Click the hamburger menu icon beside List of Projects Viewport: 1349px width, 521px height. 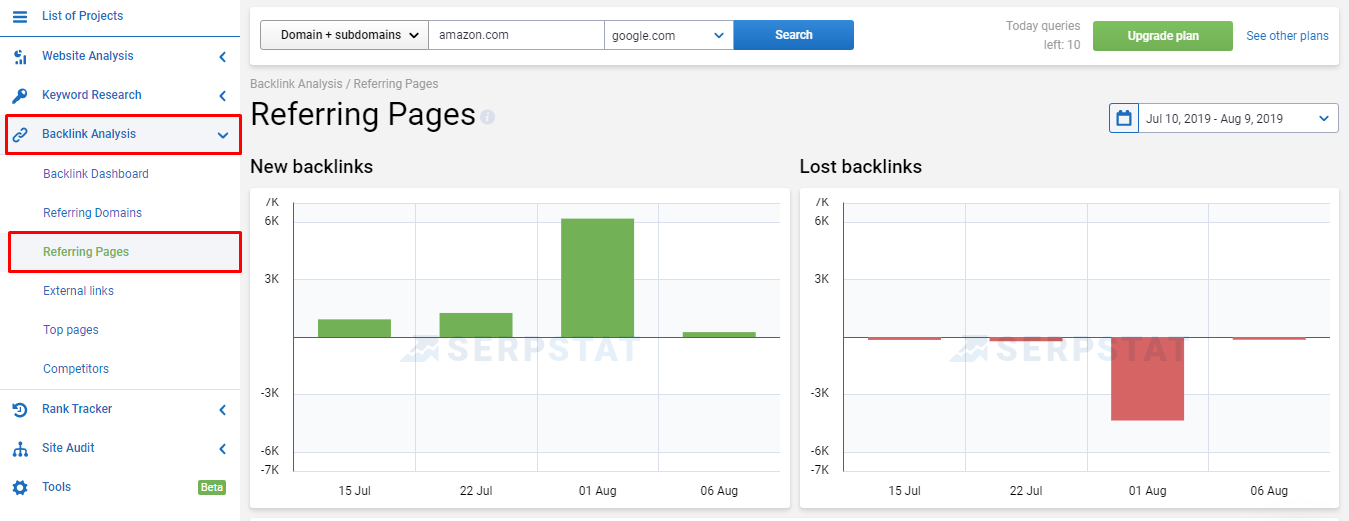click(x=20, y=16)
